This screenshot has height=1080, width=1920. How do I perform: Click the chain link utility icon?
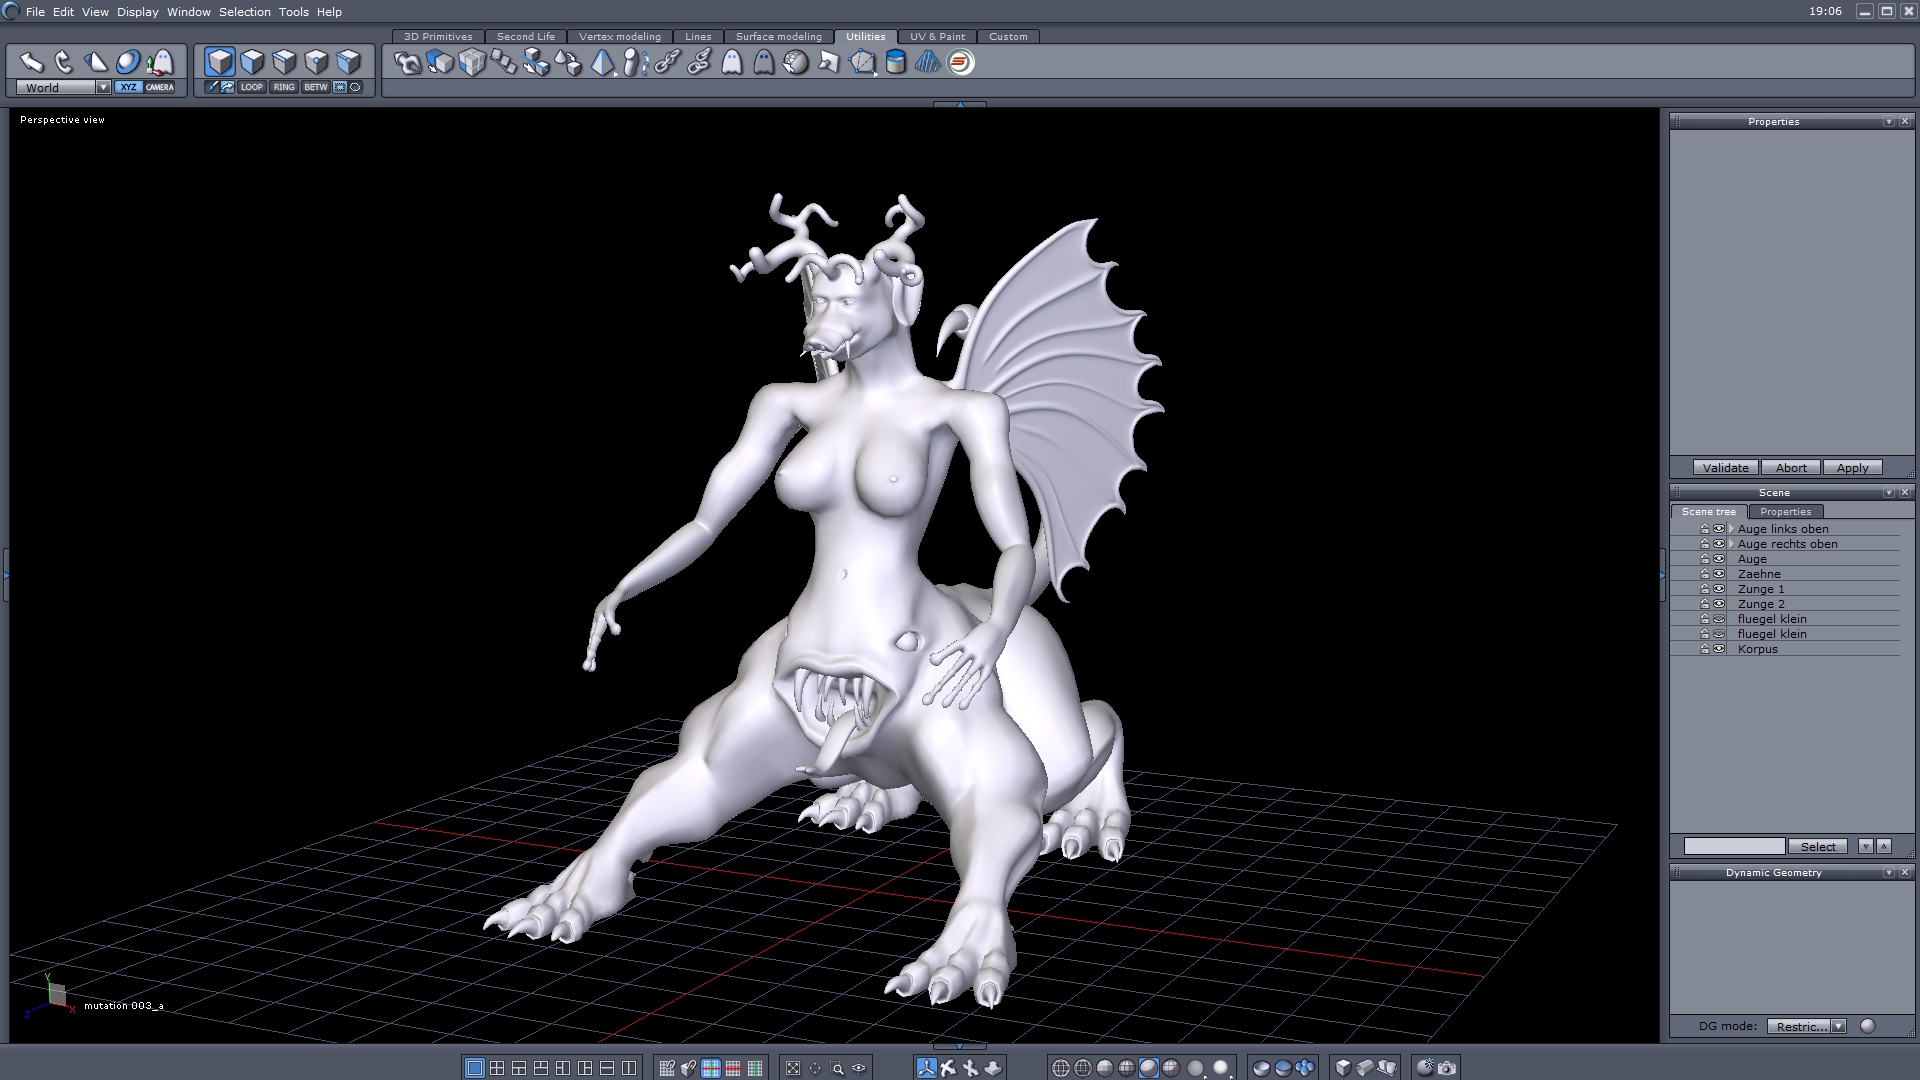[x=667, y=63]
